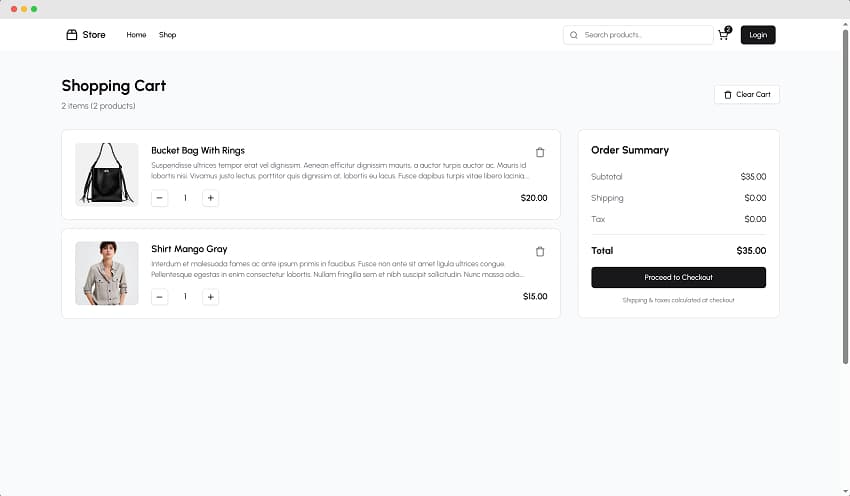
Task: Click the Shirt Mango Gray title
Action: pos(189,249)
